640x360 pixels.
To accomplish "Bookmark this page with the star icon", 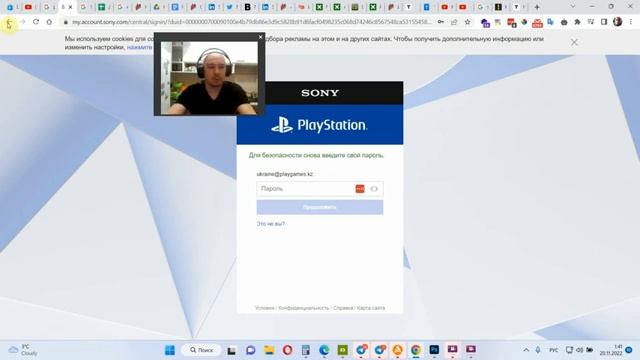I will tap(467, 22).
